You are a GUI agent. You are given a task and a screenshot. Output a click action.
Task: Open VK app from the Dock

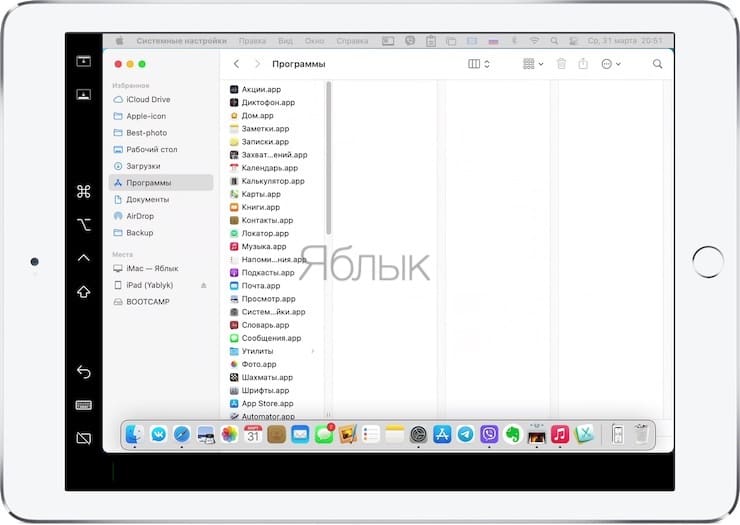(158, 434)
